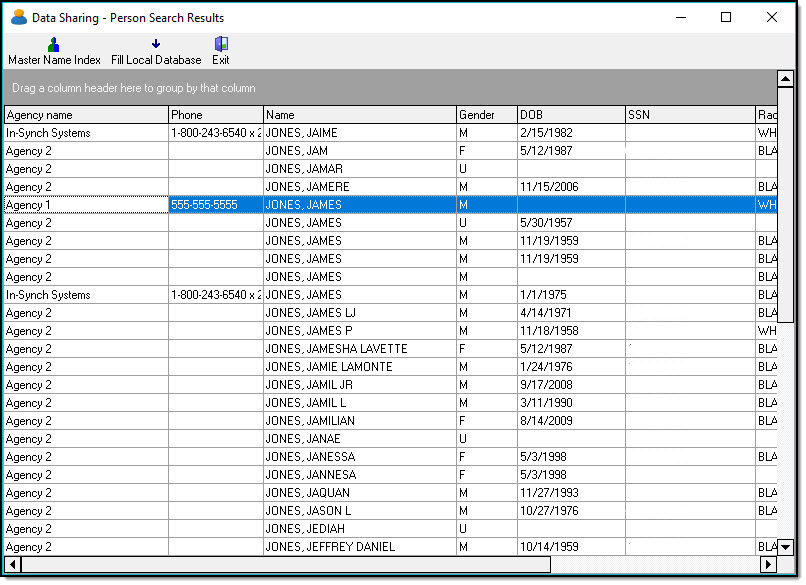Click the Data Sharing window title icon

[x=18, y=17]
